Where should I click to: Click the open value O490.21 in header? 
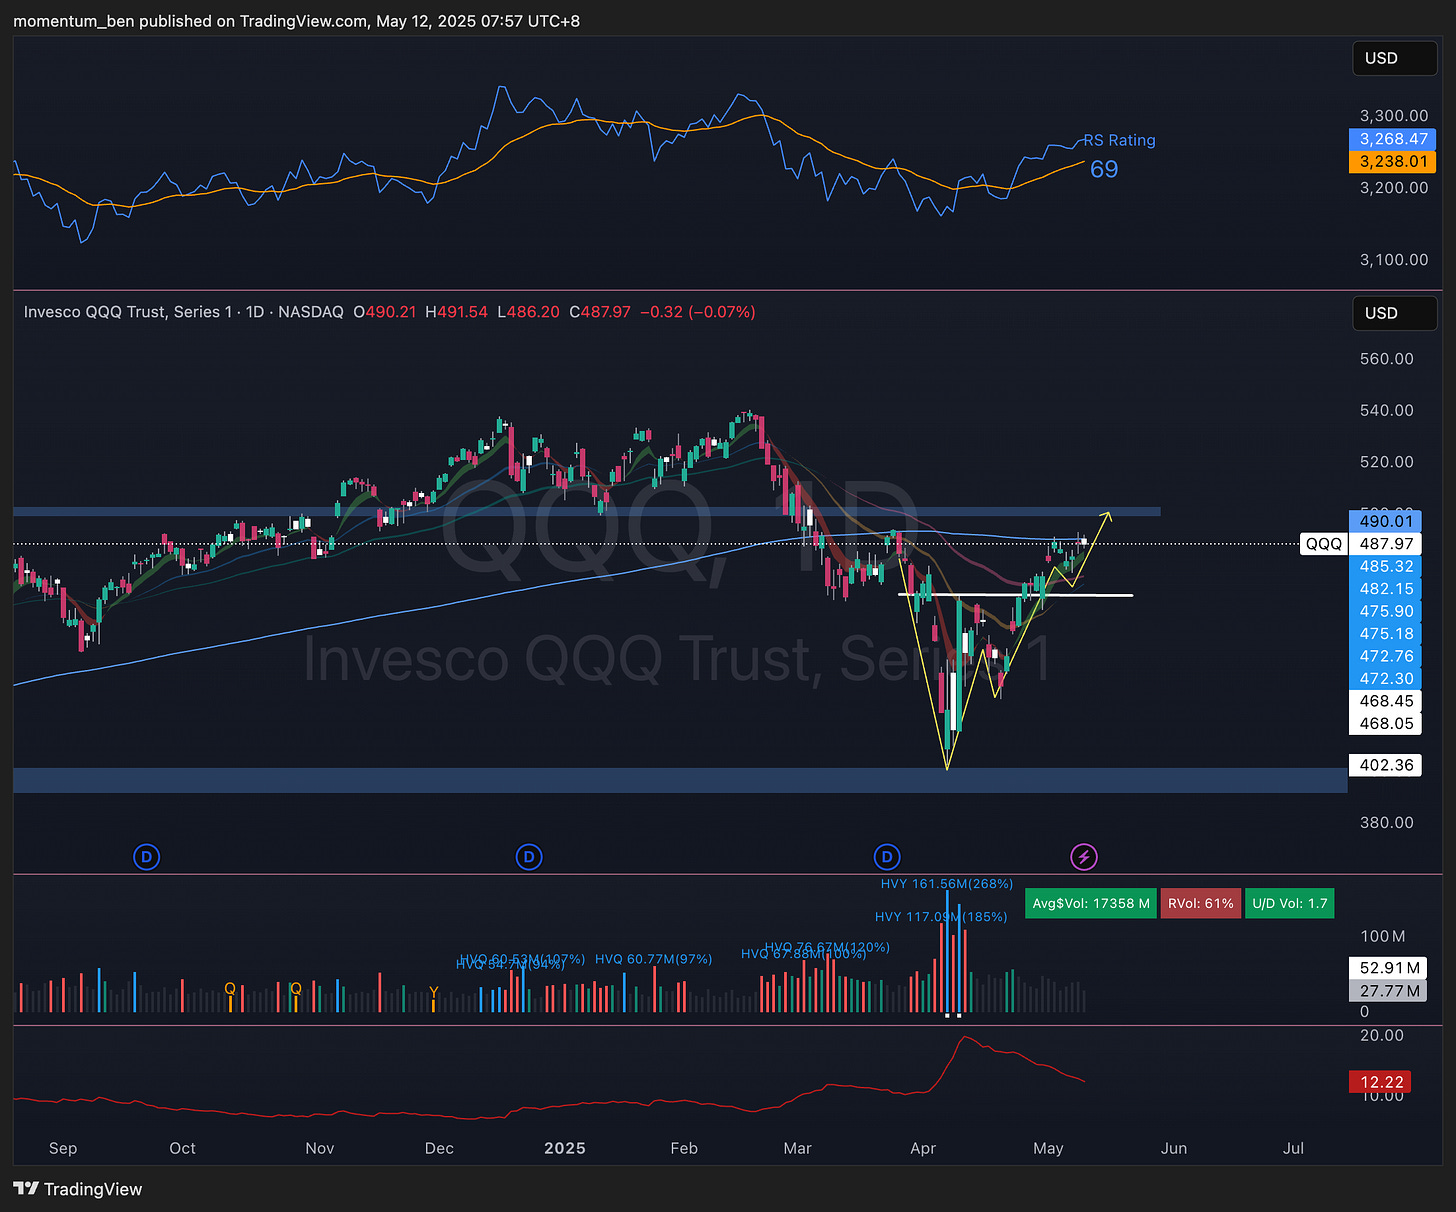(x=385, y=312)
